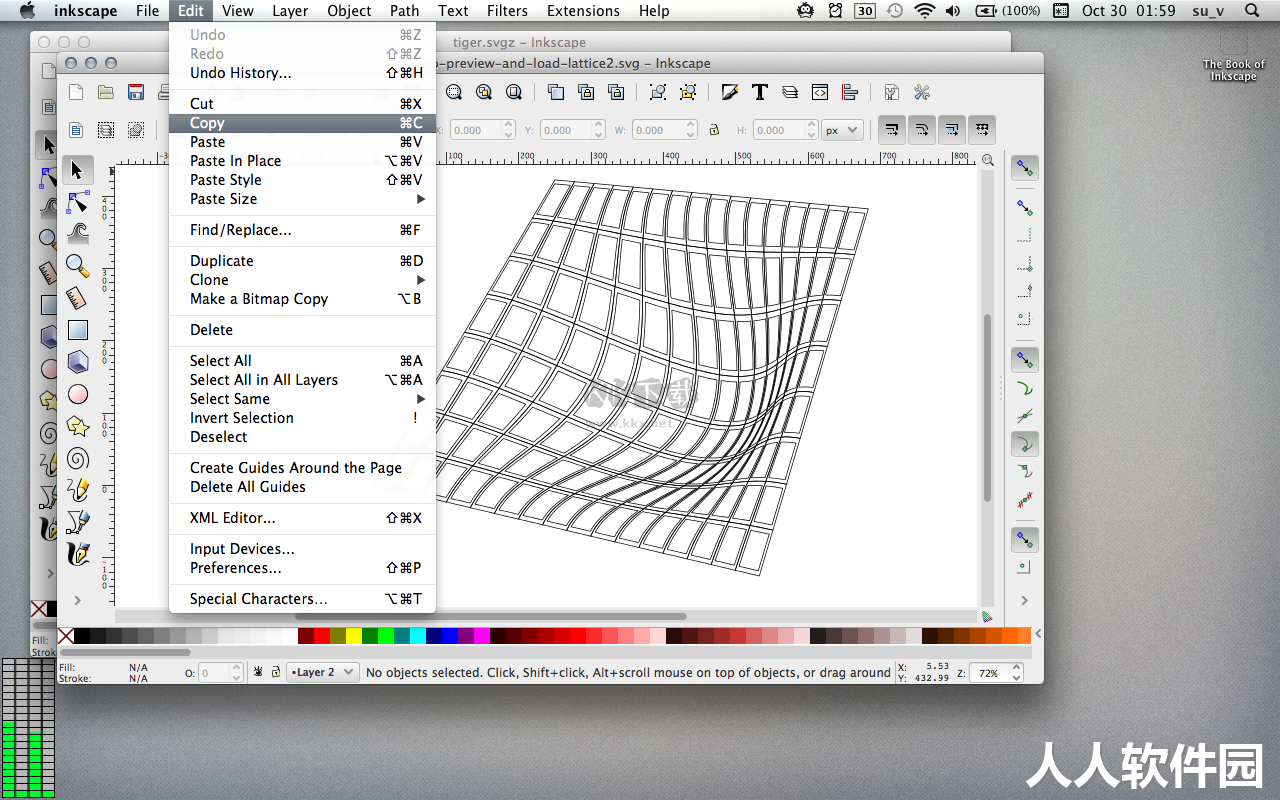The height and width of the screenshot is (800, 1280).
Task: Toggle the width-height lock icon
Action: [x=714, y=130]
